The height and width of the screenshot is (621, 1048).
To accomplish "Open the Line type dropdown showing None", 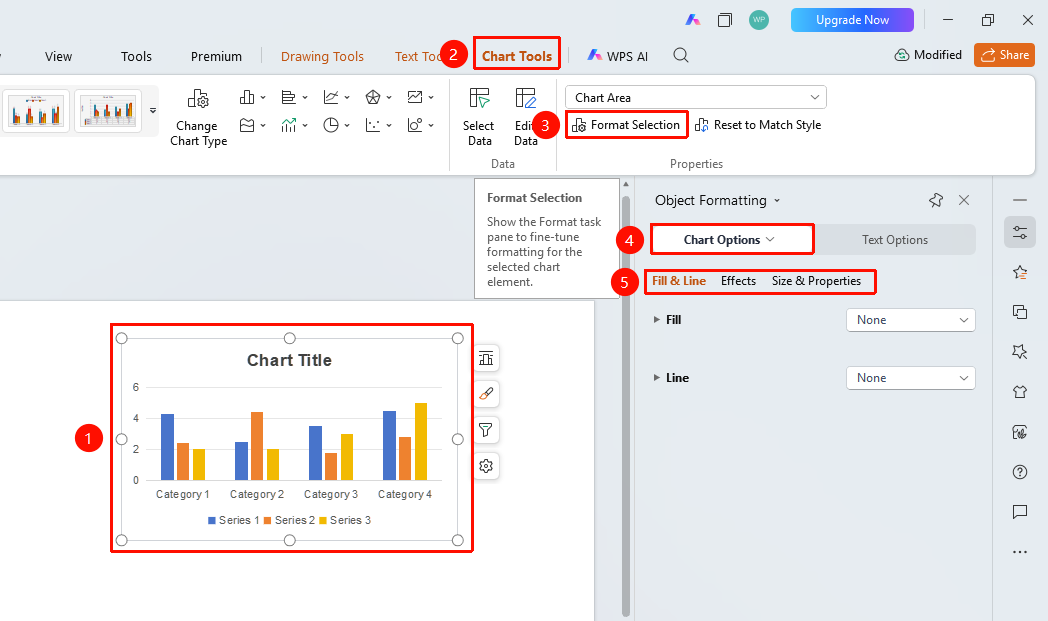I will [x=910, y=378].
